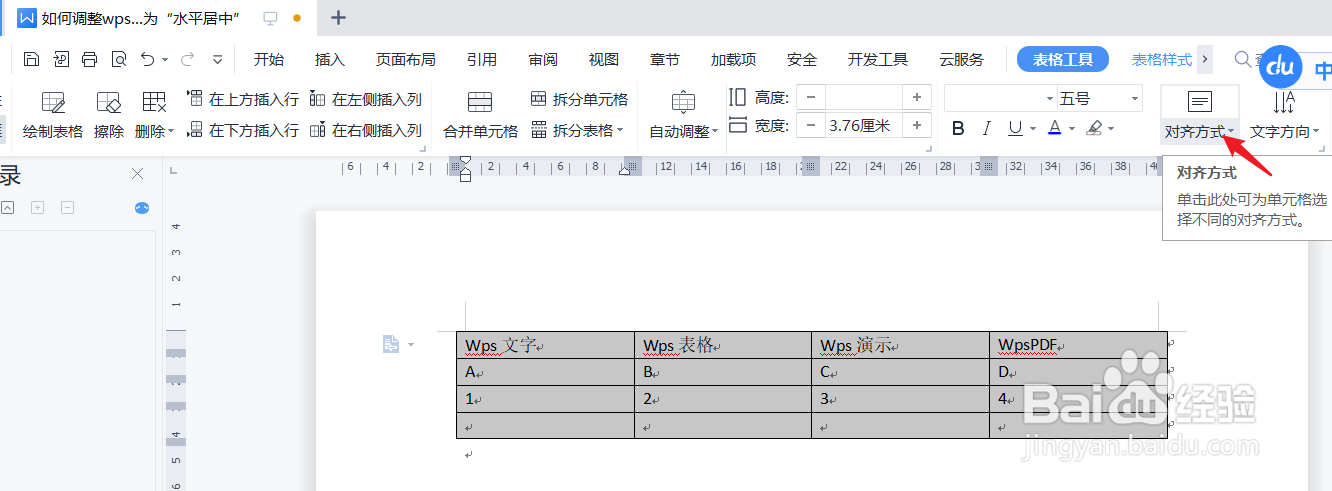
Task: Click the 宽度 width field showing 3.76厘米
Action: tap(862, 125)
